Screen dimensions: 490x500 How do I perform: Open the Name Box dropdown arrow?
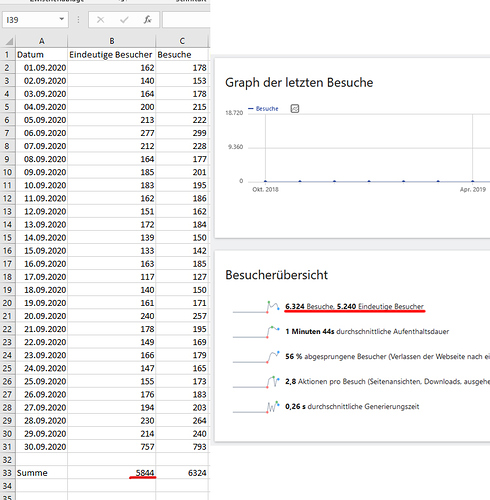[x=62, y=19]
